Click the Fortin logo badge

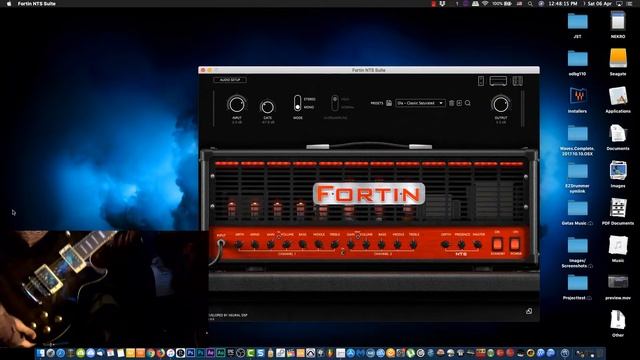[x=369, y=194]
